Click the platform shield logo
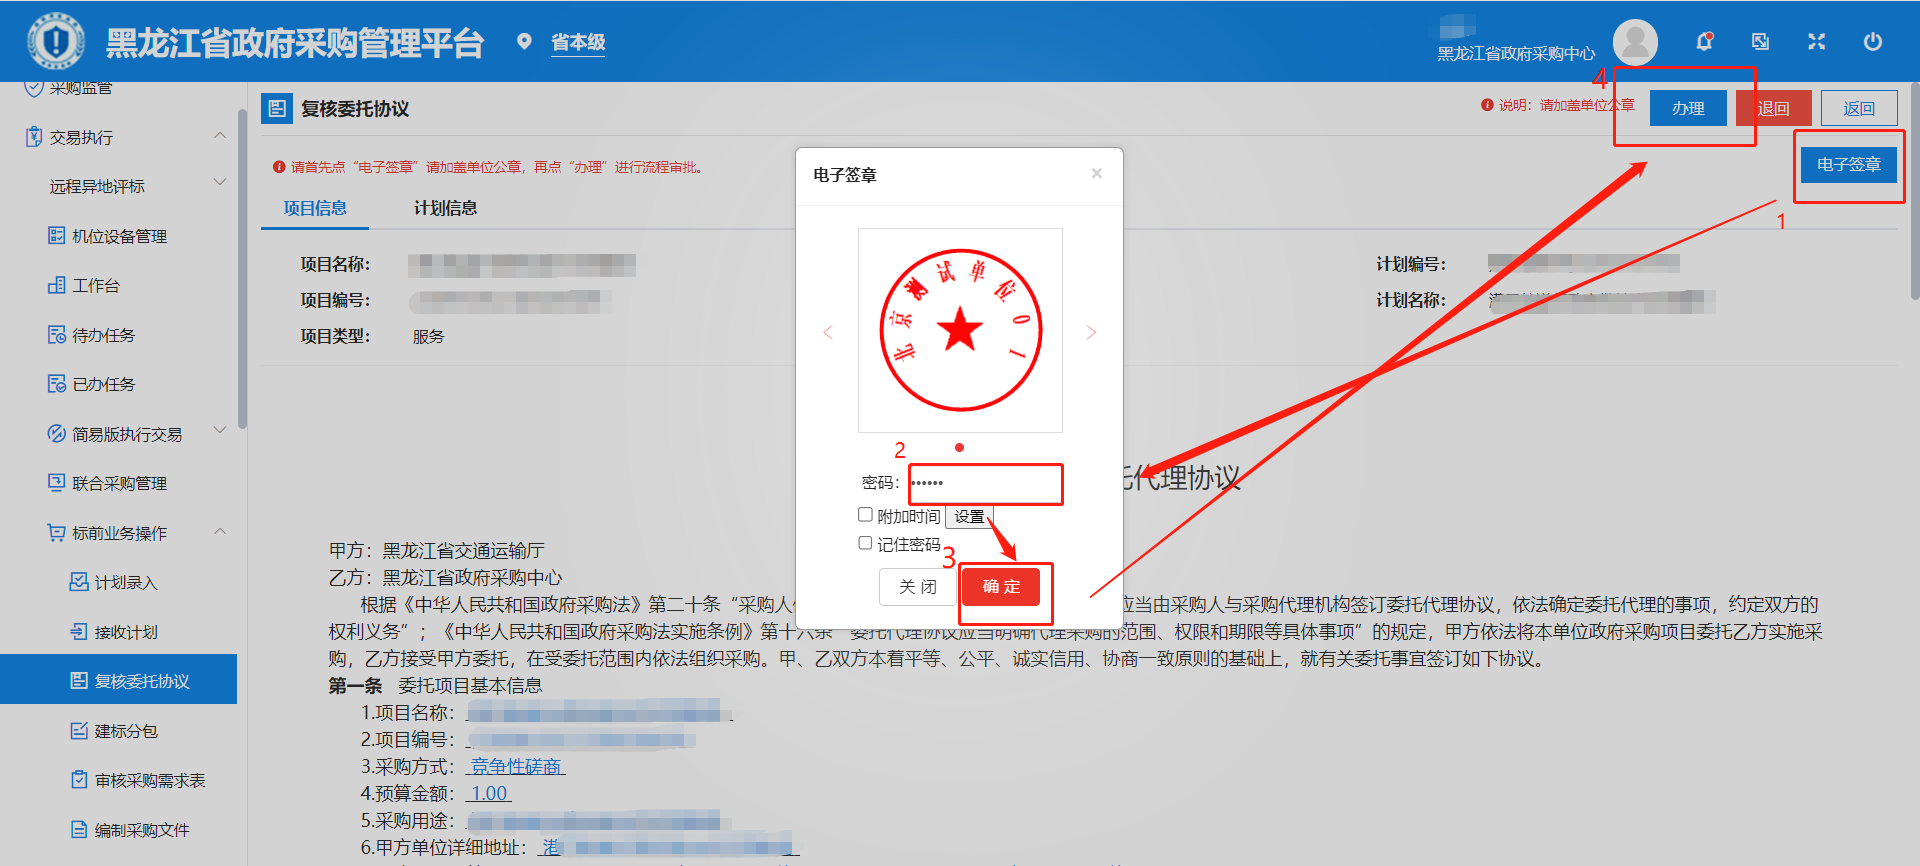 click(57, 41)
